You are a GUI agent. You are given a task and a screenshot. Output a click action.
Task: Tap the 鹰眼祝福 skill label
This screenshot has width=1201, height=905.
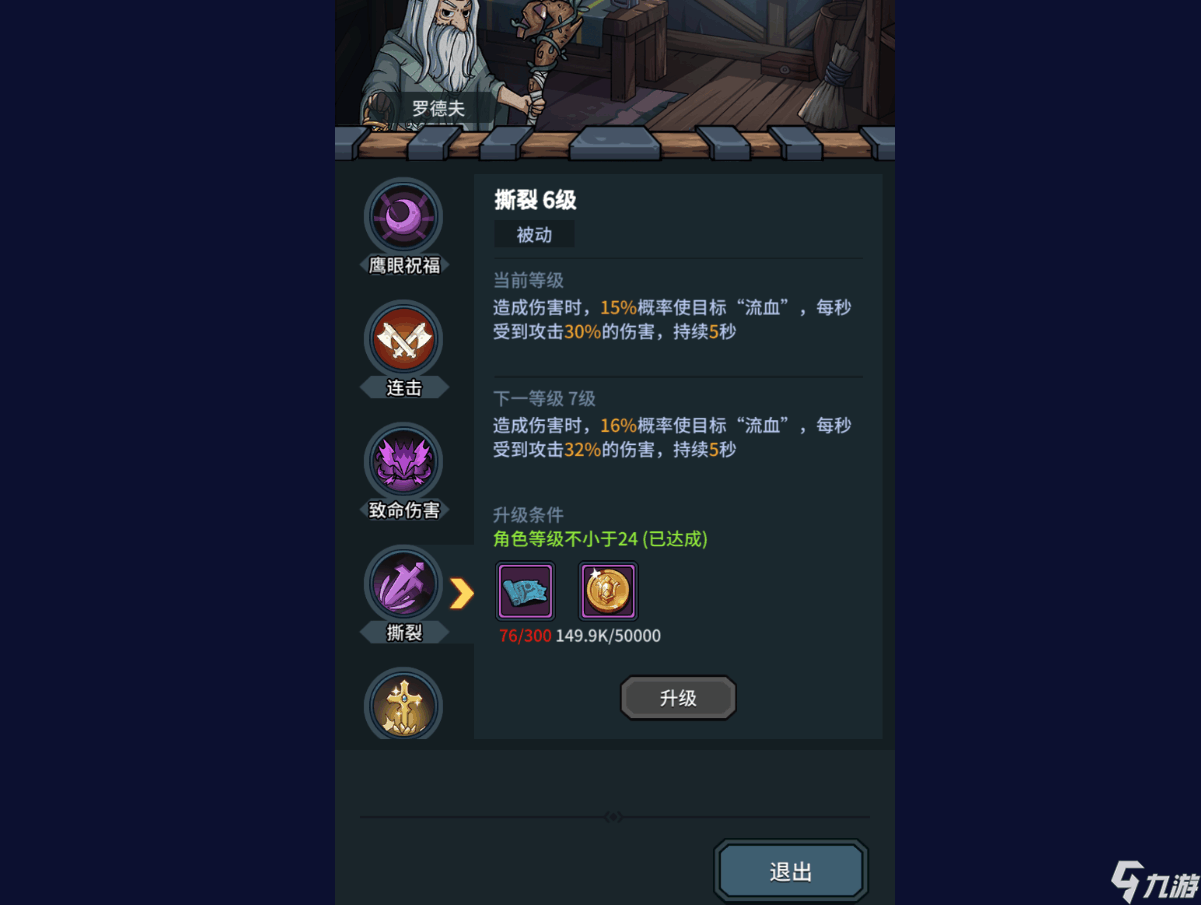point(404,266)
